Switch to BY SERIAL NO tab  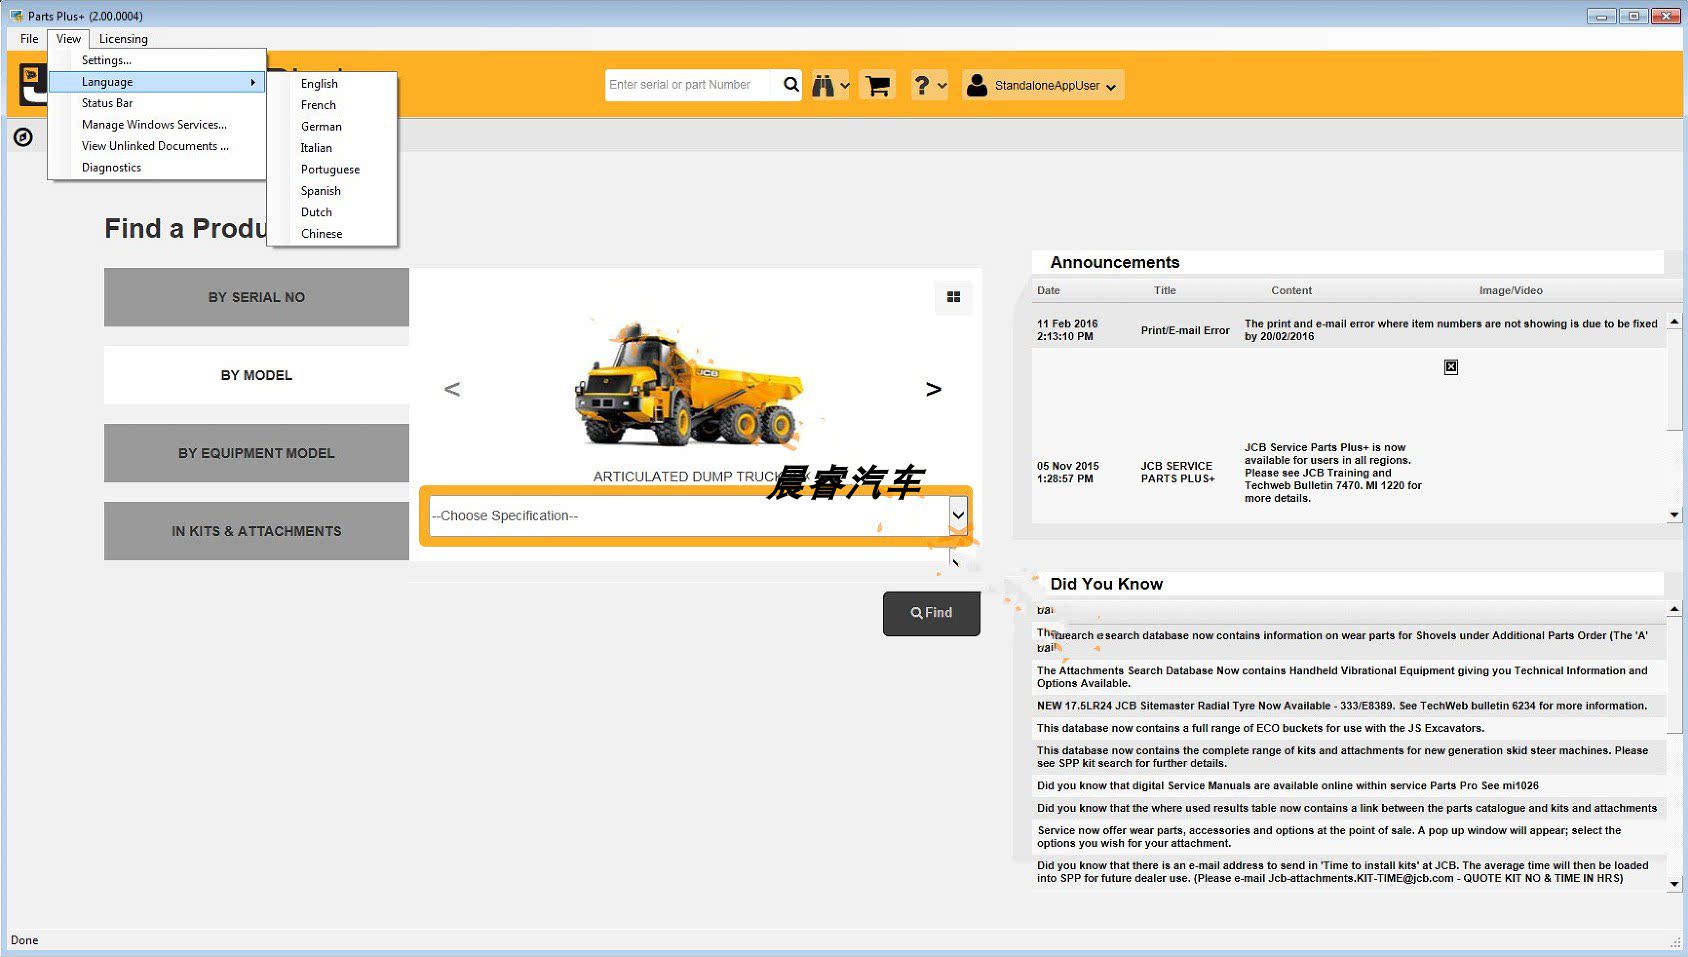(256, 297)
